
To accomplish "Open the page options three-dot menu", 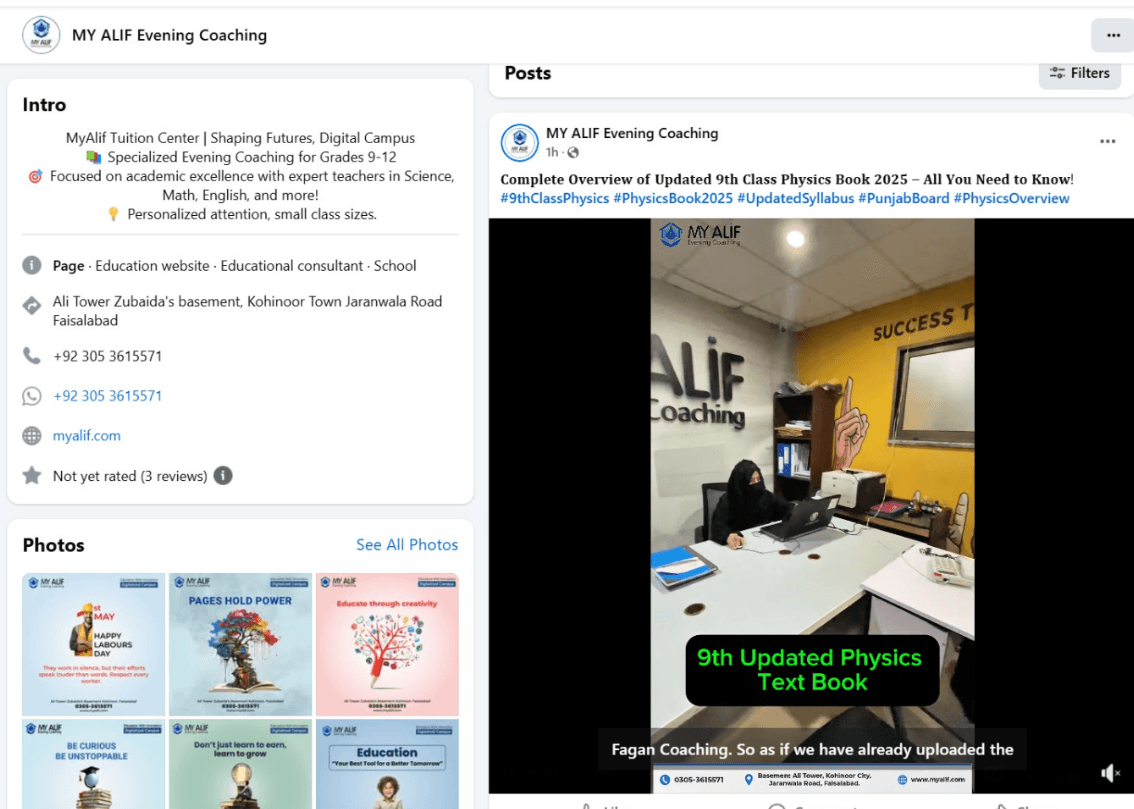I will point(1113,35).
